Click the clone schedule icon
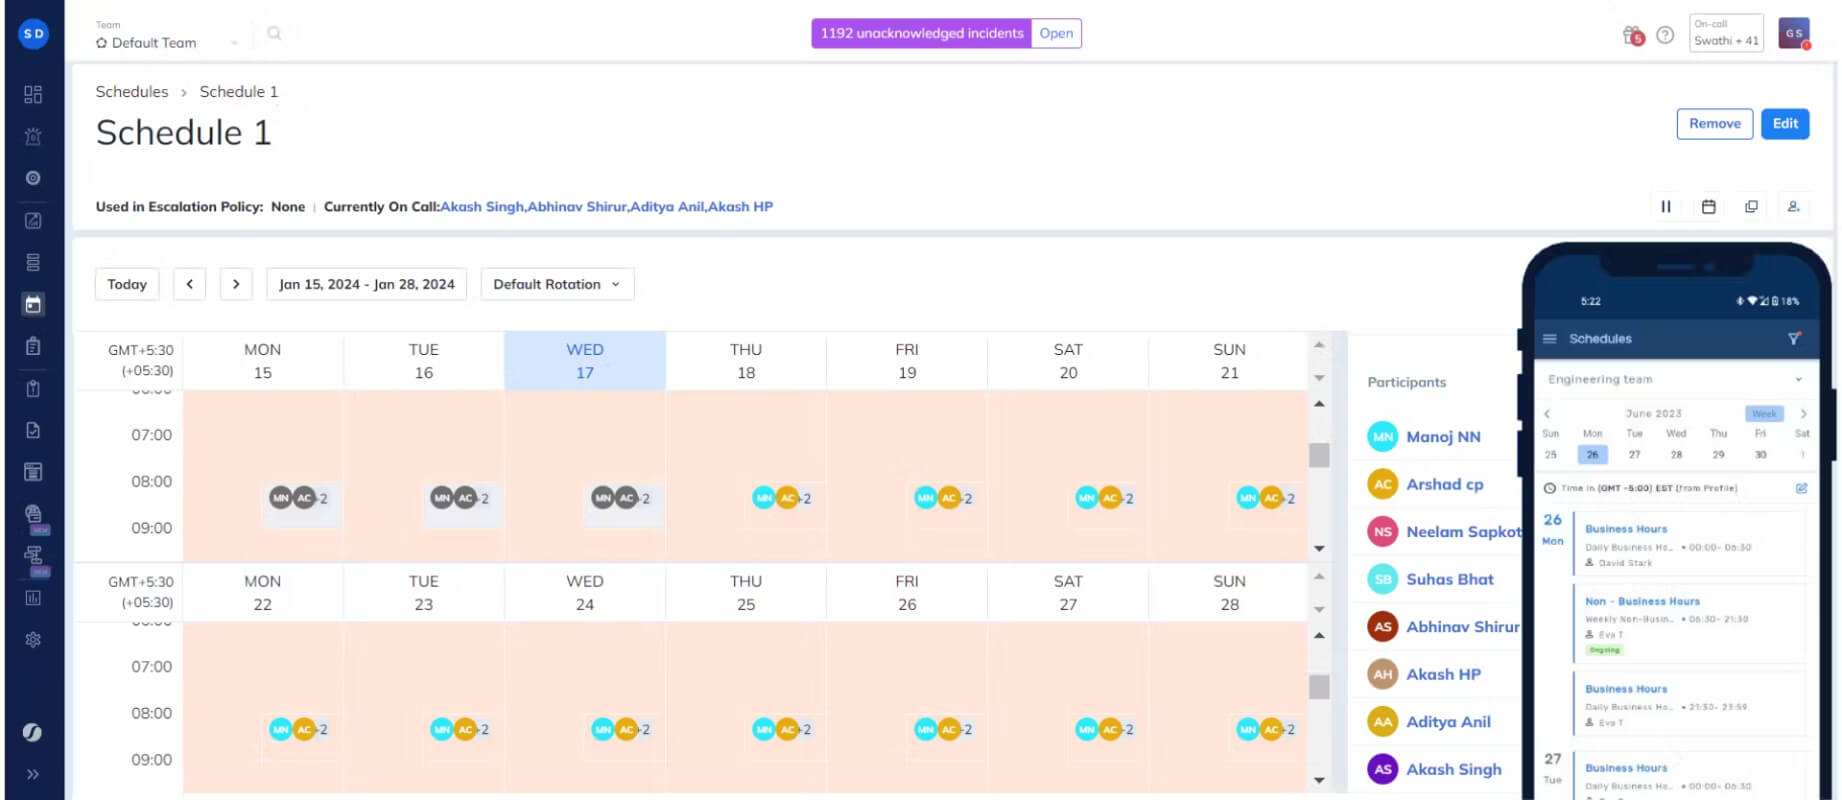Image resolution: width=1842 pixels, height=800 pixels. coord(1751,206)
